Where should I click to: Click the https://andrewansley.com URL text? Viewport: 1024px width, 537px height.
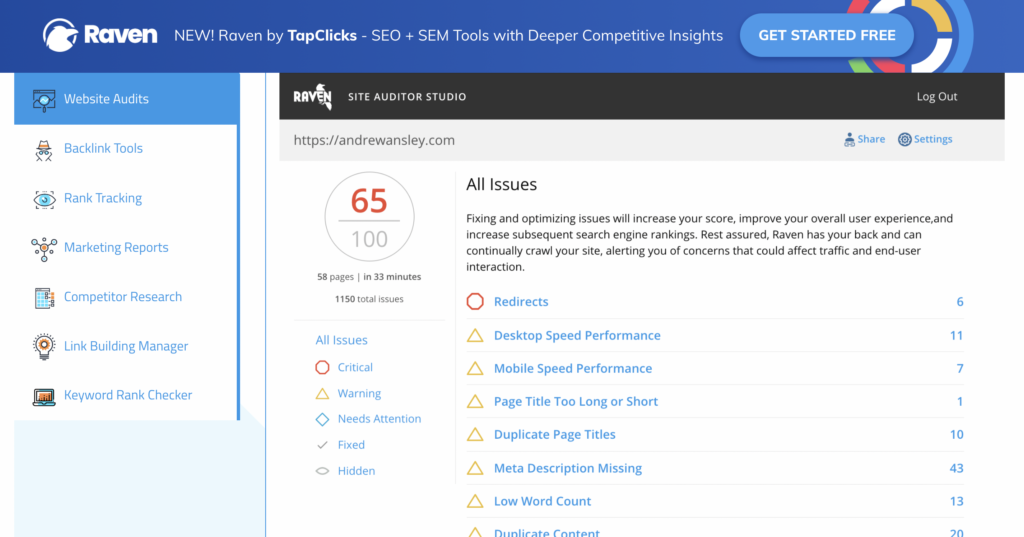point(374,140)
